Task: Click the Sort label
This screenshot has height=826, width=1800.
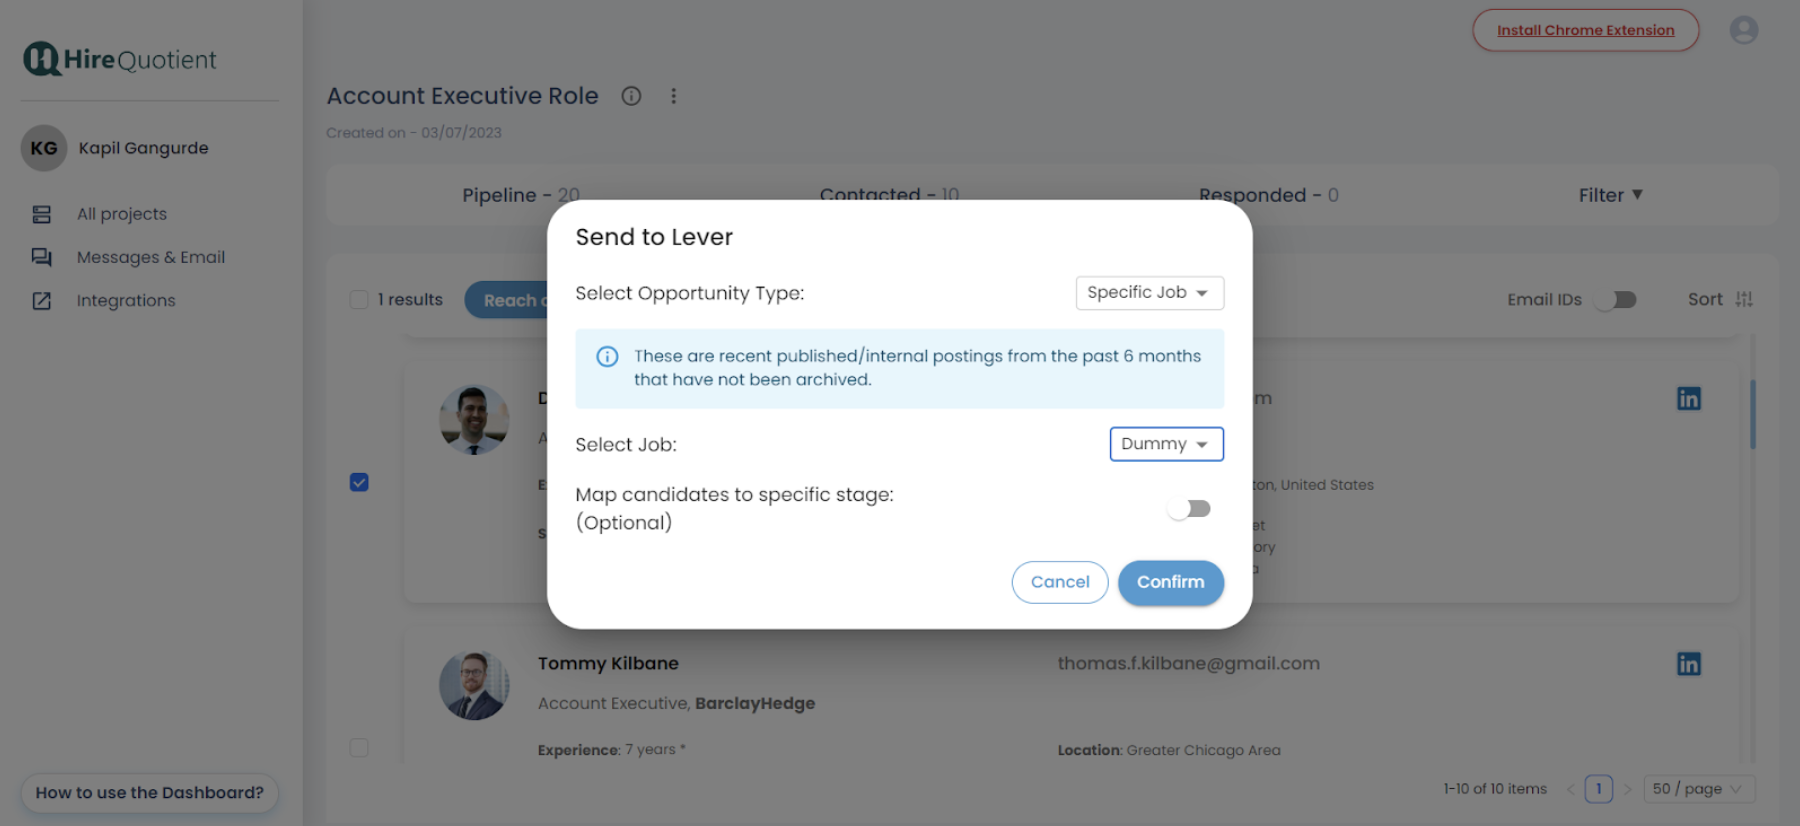Action: [1705, 299]
